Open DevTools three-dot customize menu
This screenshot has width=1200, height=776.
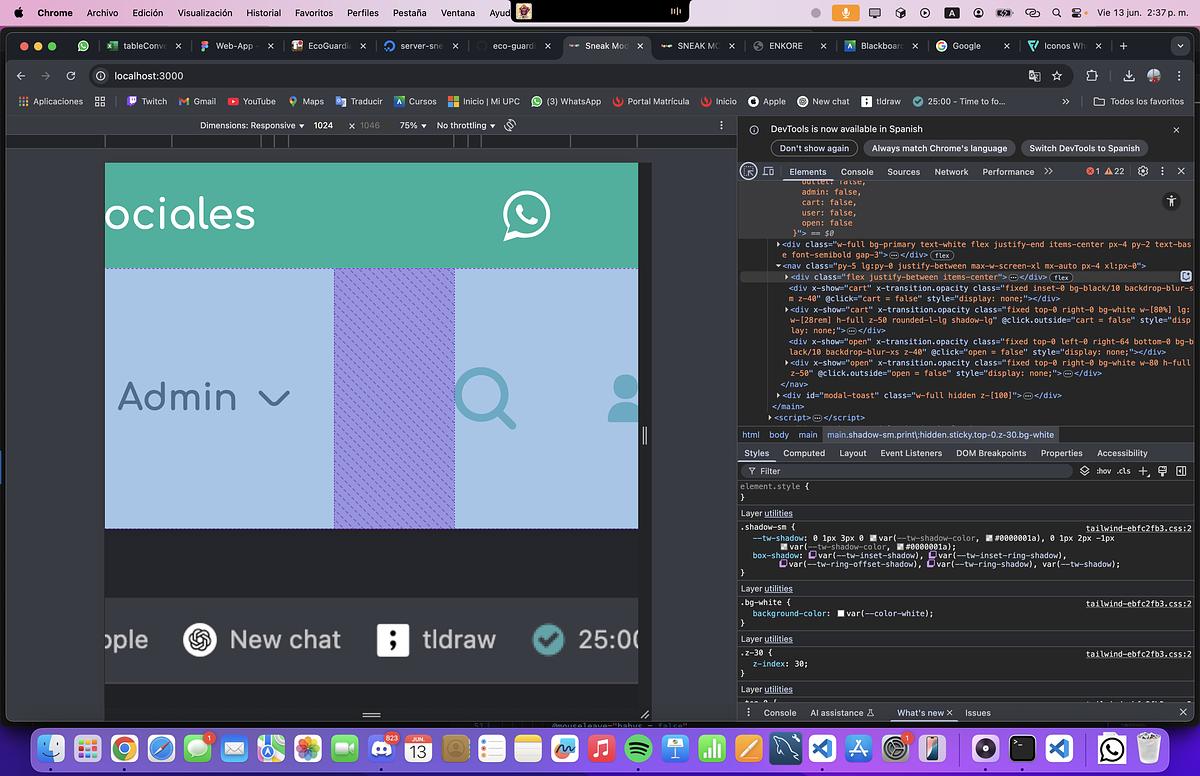1163,171
